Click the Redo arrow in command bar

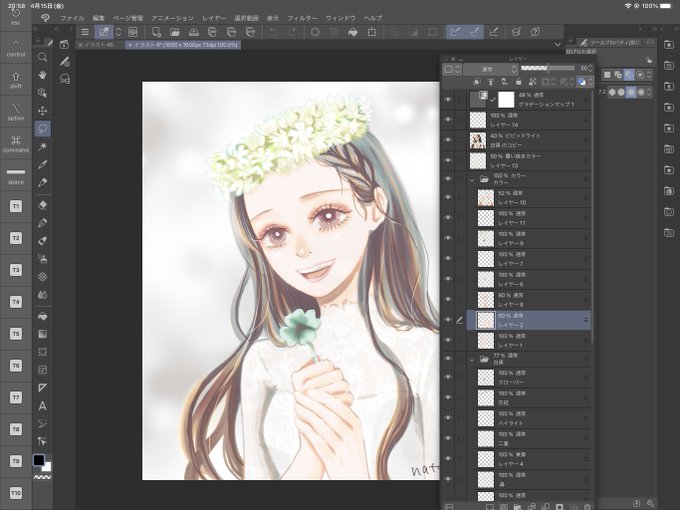pos(292,32)
